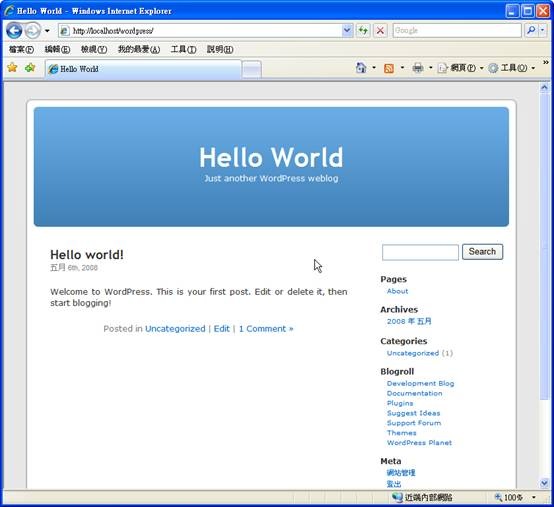Open the 1 Comment » link
This screenshot has height=507, width=554.
(x=266, y=329)
